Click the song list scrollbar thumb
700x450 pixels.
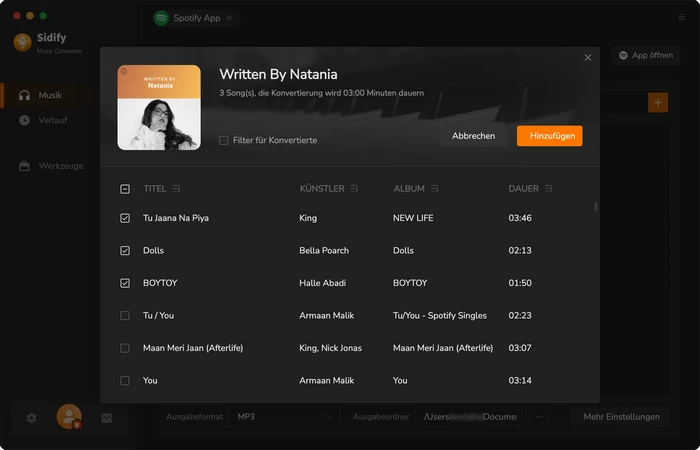tap(596, 207)
